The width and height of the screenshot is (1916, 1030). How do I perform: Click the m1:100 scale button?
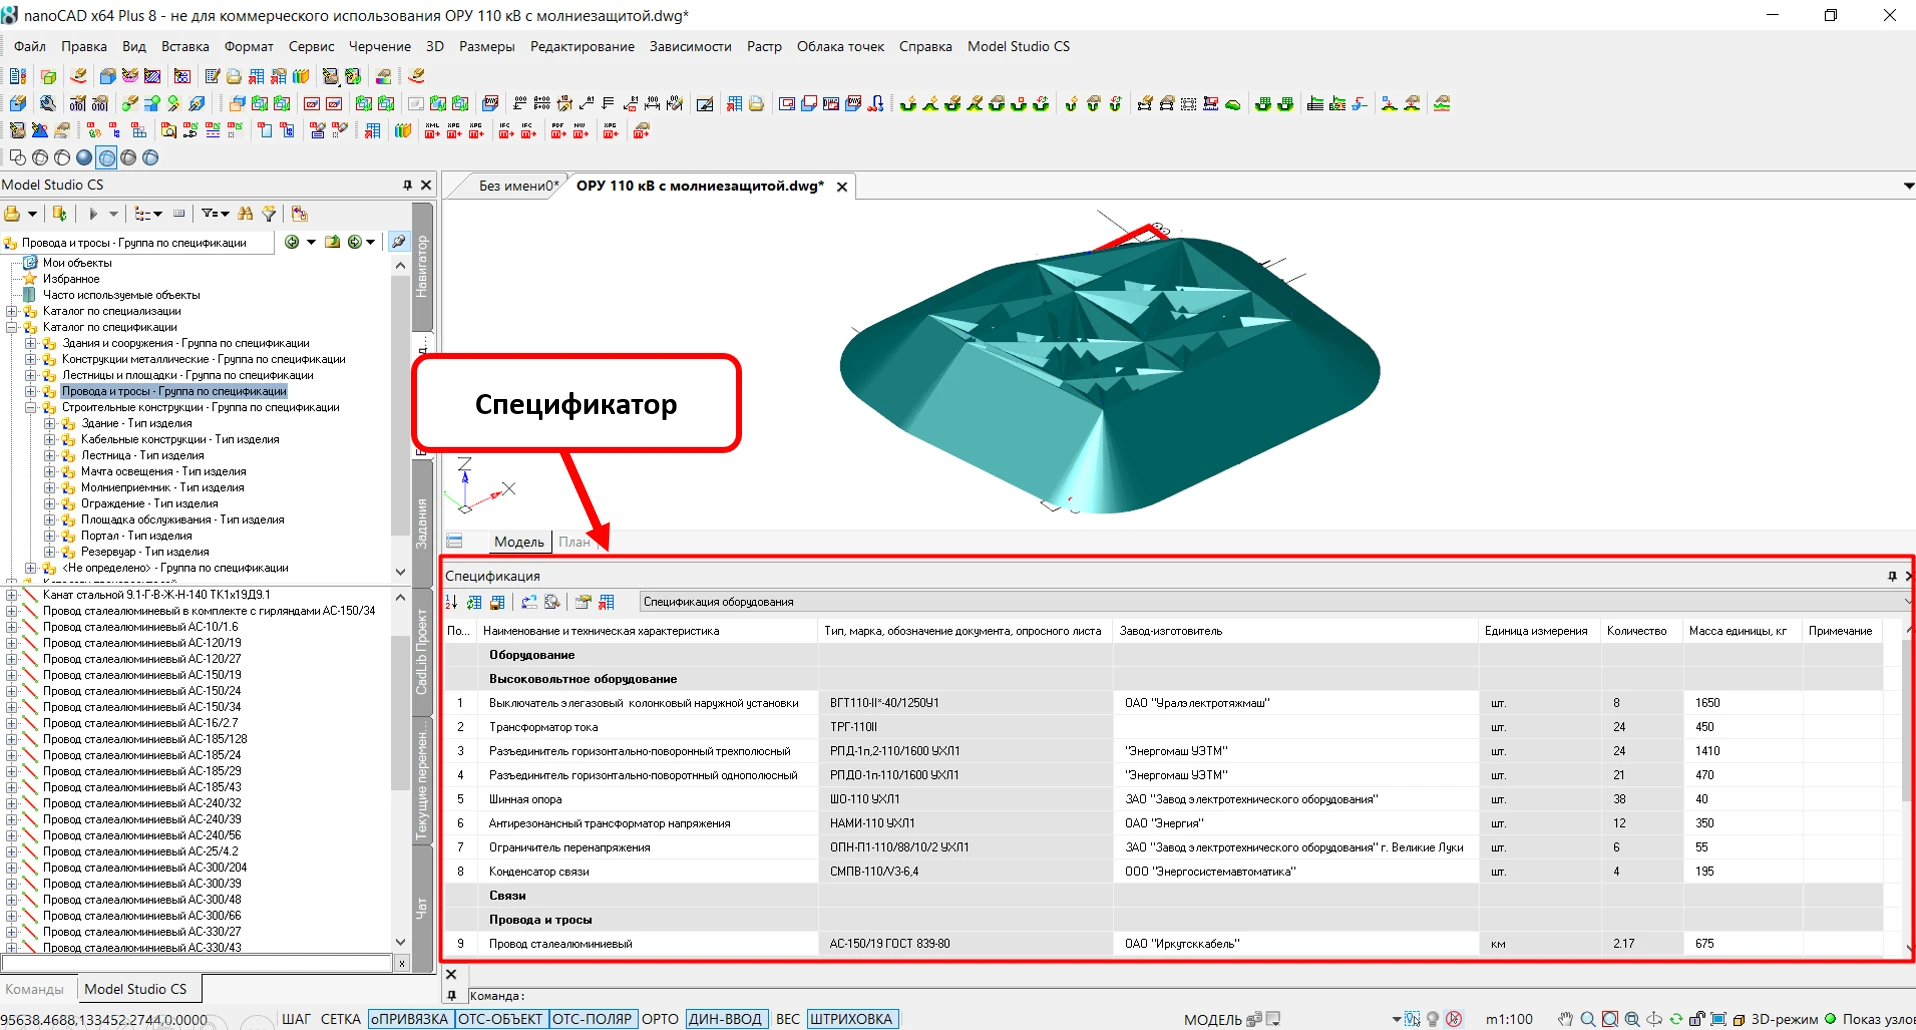1508,1019
